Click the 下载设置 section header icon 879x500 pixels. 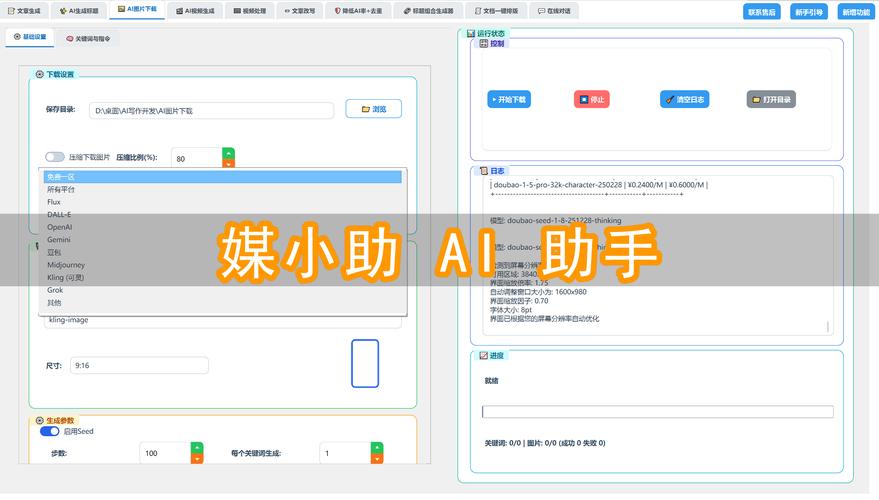39,75
